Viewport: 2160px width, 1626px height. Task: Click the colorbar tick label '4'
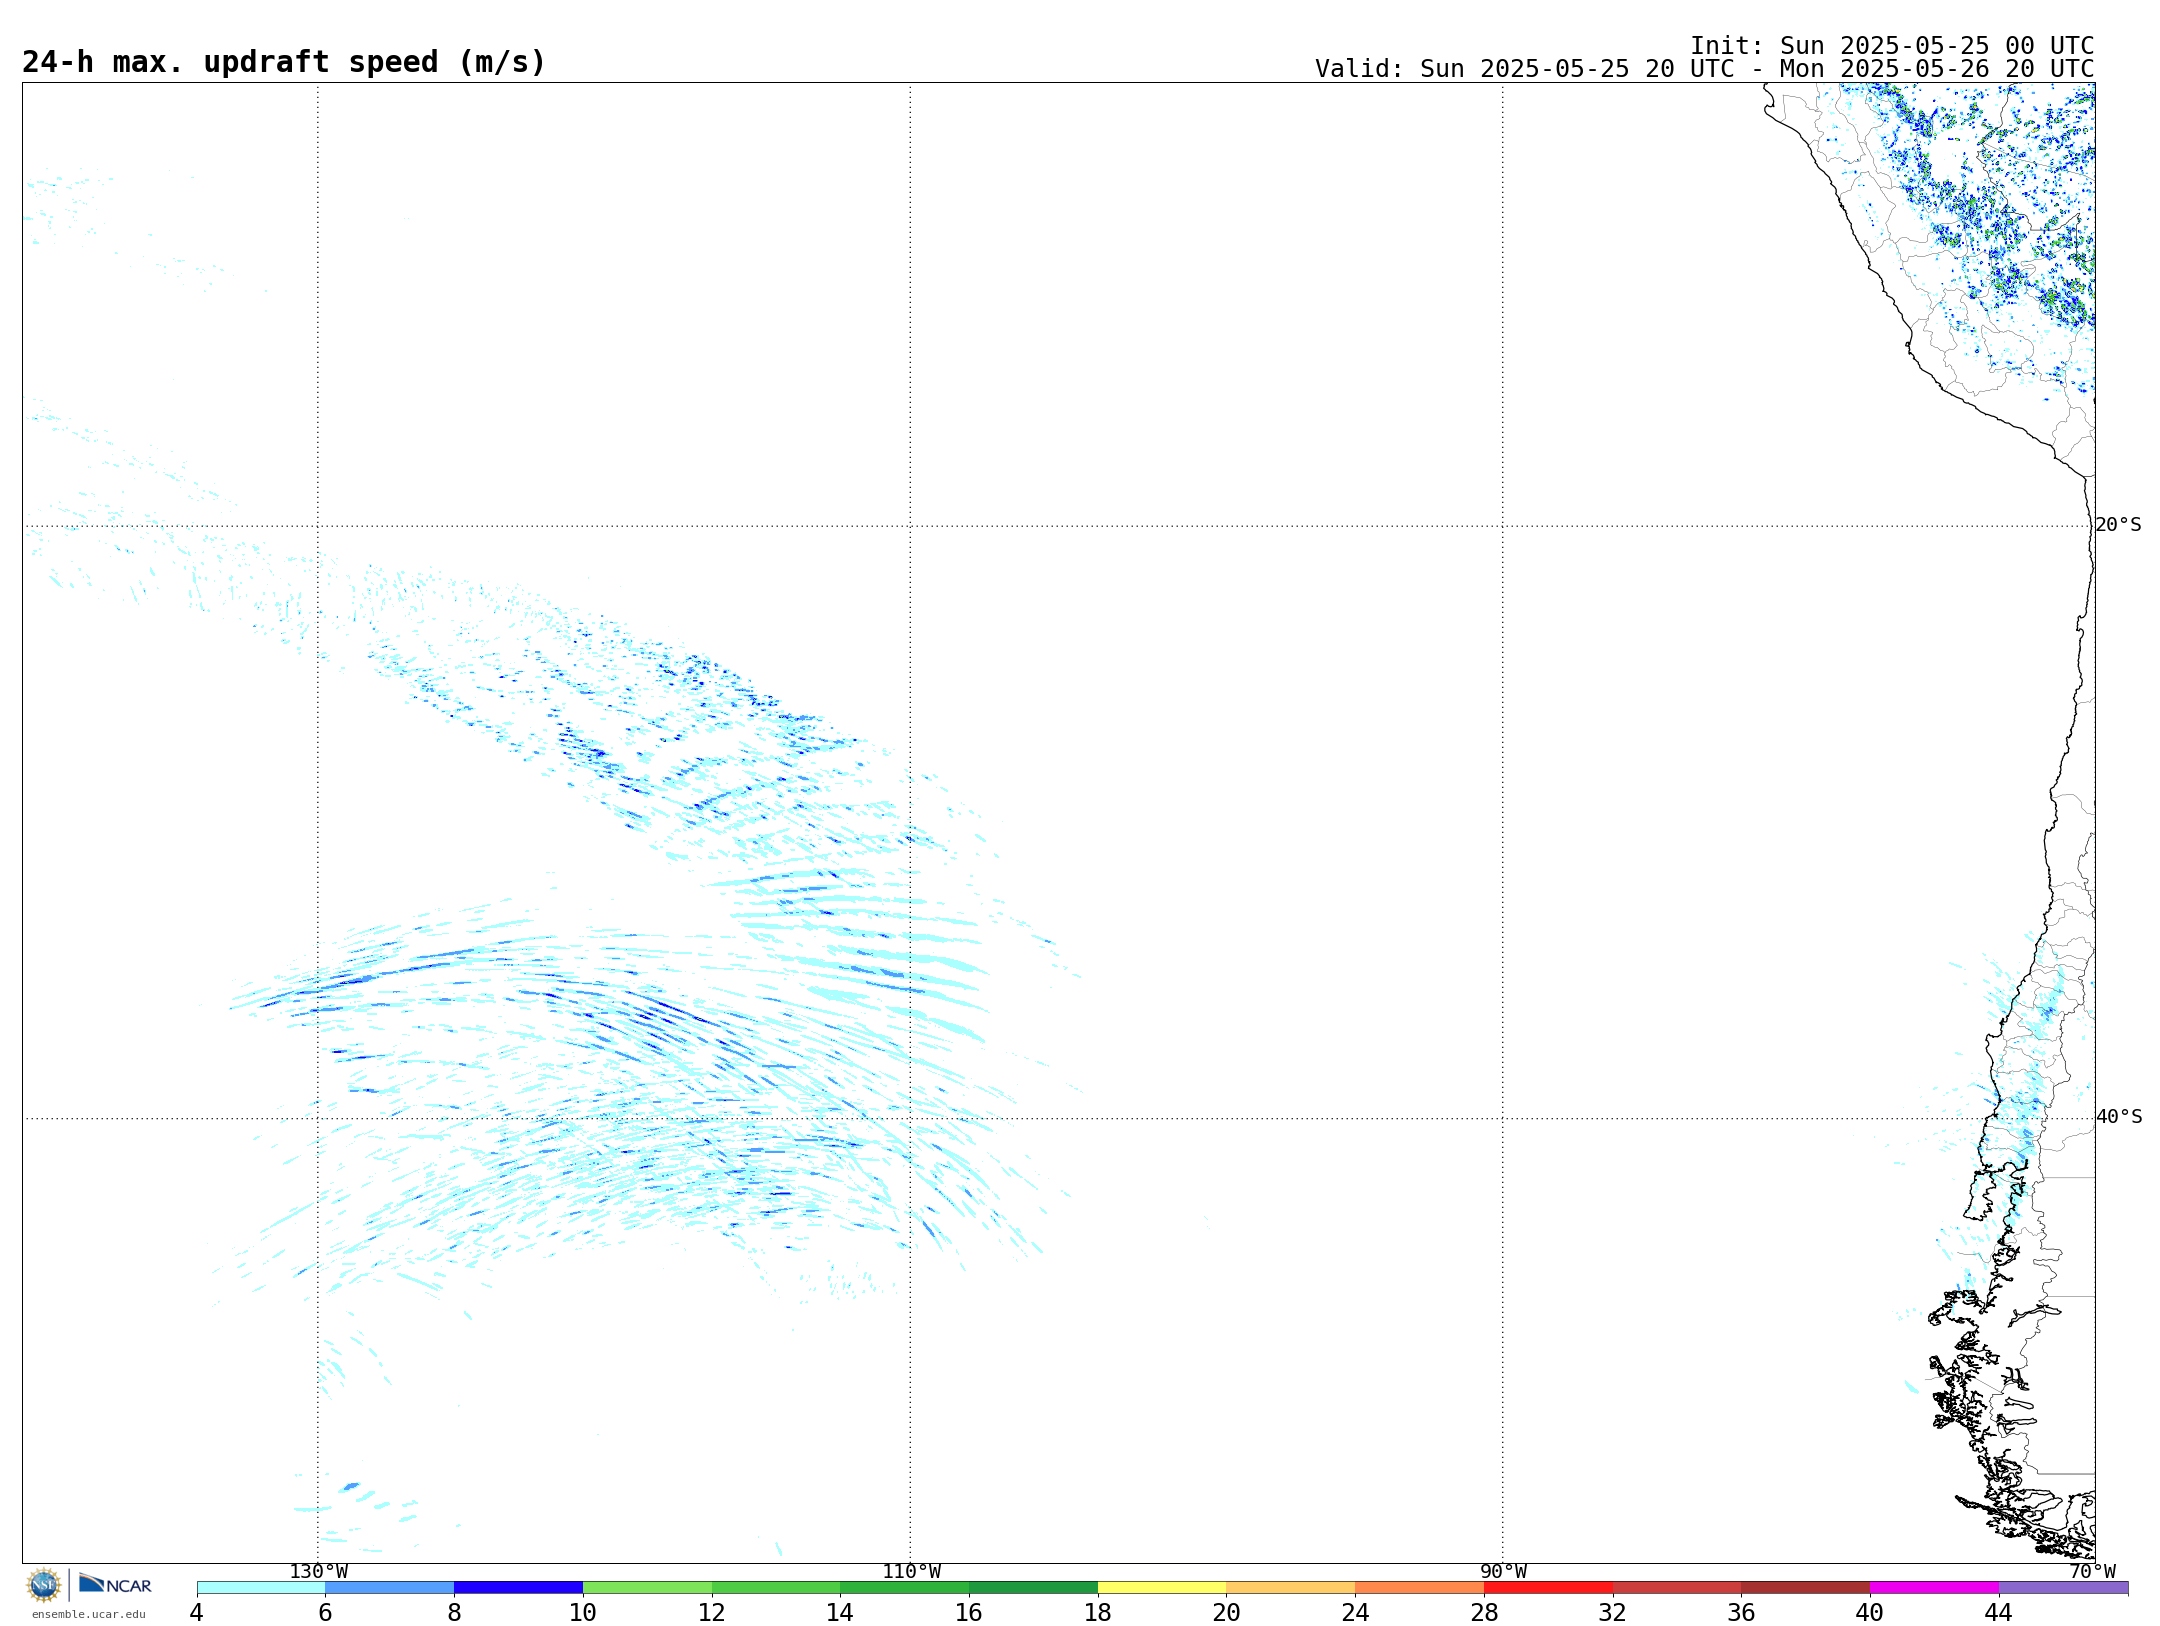tap(197, 1613)
